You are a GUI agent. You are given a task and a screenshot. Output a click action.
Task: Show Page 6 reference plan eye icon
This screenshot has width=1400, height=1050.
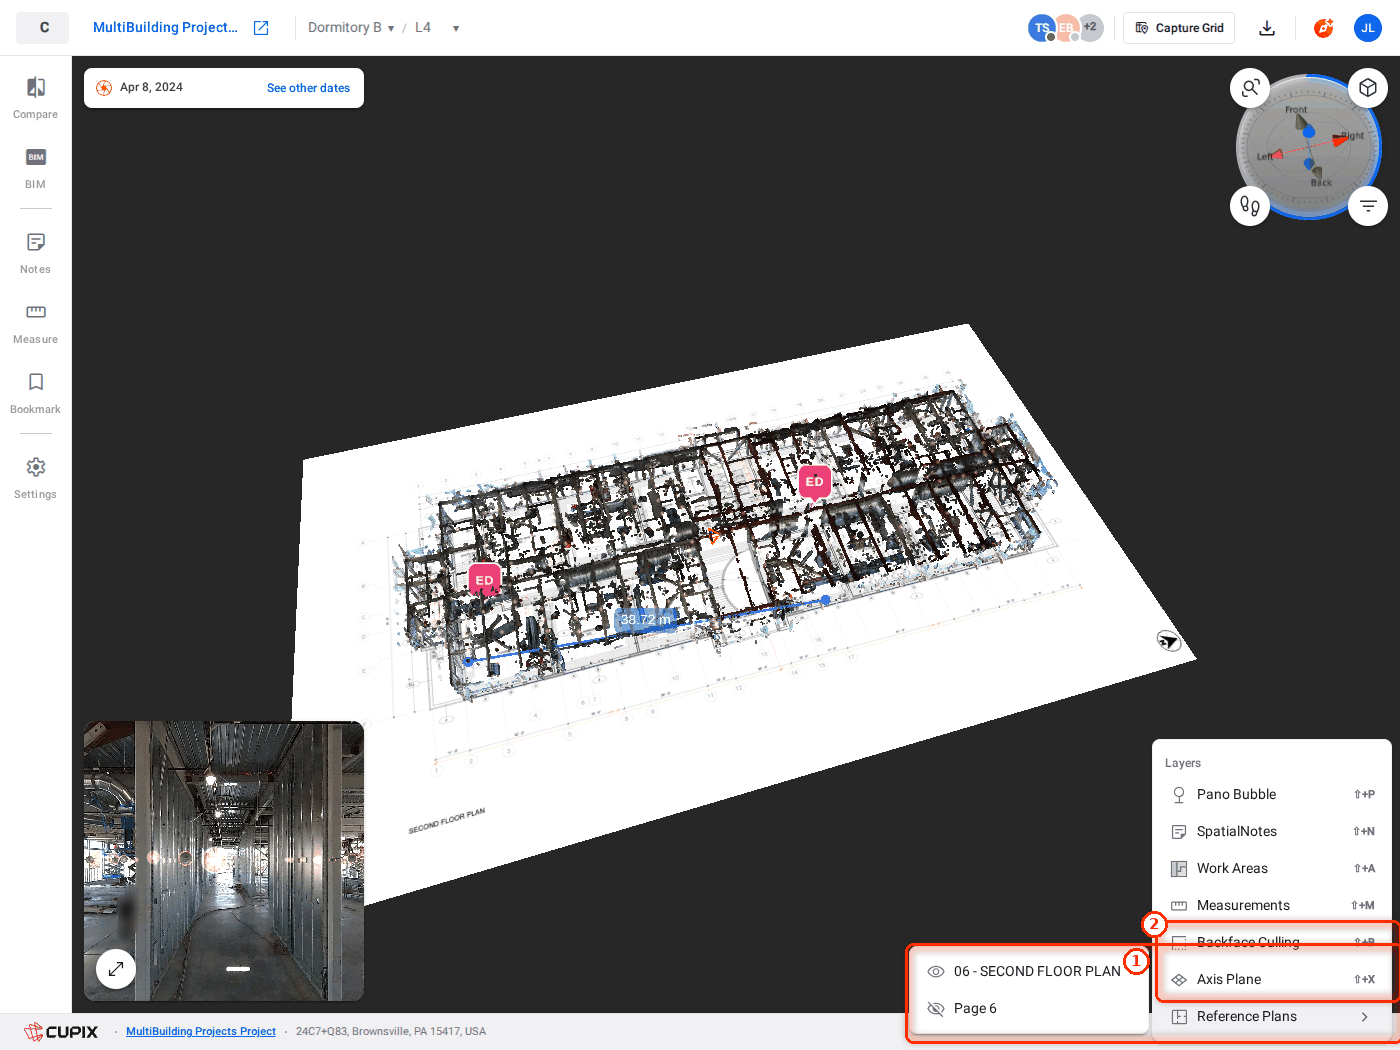936,1008
